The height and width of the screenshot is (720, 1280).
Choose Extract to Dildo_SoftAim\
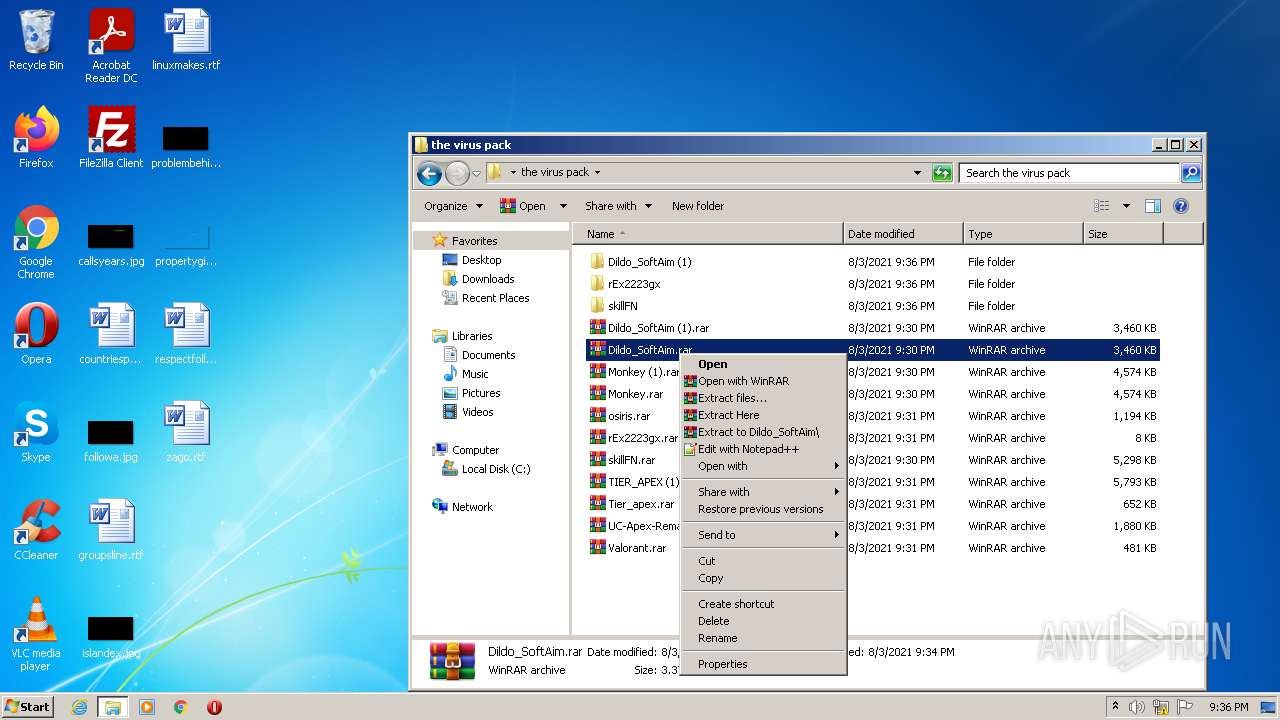pos(764,432)
